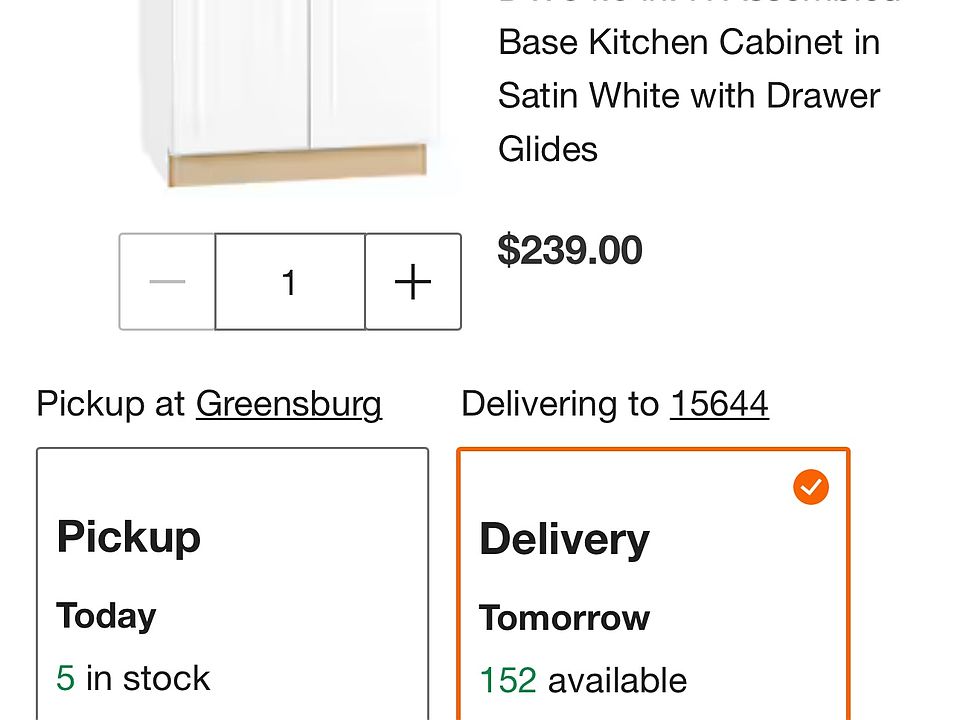This screenshot has width=960, height=720.
Task: Click the 5 in stock text
Action: (x=133, y=678)
